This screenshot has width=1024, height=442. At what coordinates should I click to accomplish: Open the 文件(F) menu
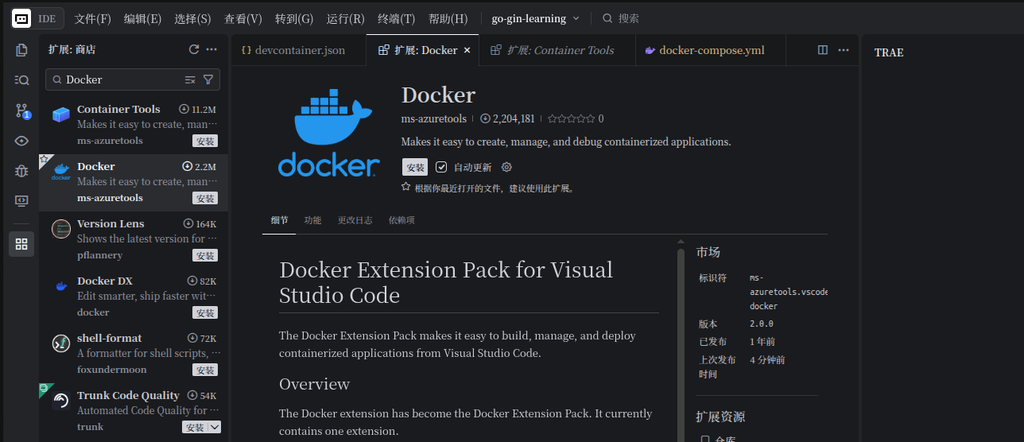point(92,18)
